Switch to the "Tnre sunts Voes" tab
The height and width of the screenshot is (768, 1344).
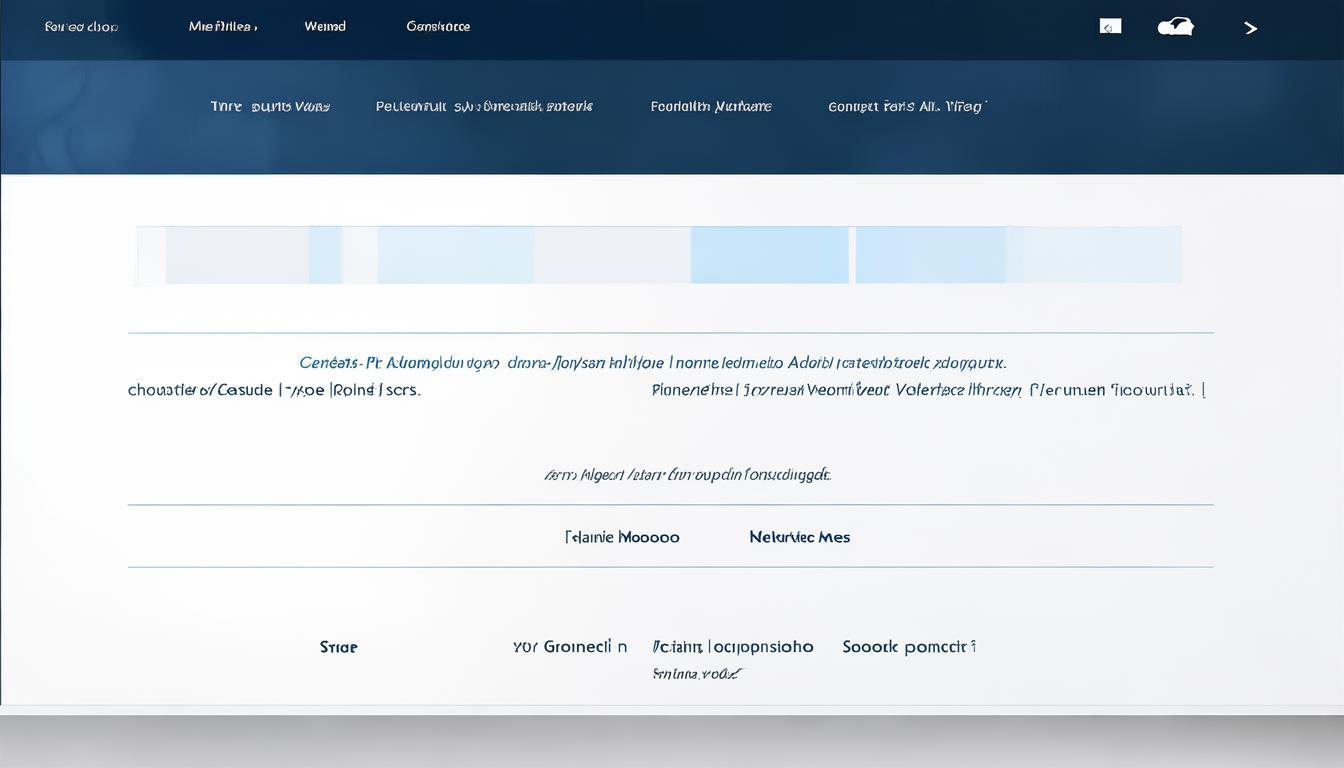point(270,106)
